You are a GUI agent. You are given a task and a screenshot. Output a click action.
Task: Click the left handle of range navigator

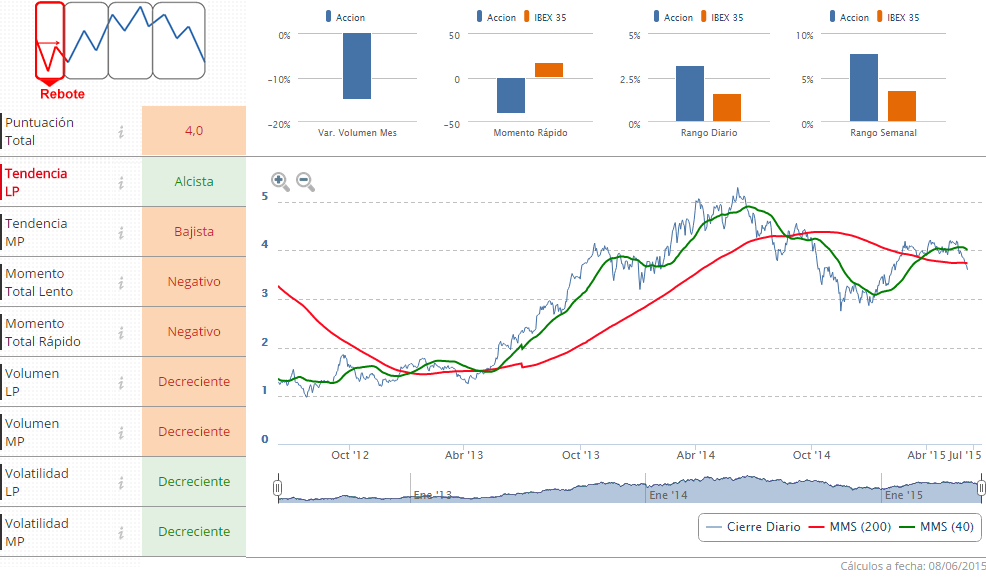point(278,488)
